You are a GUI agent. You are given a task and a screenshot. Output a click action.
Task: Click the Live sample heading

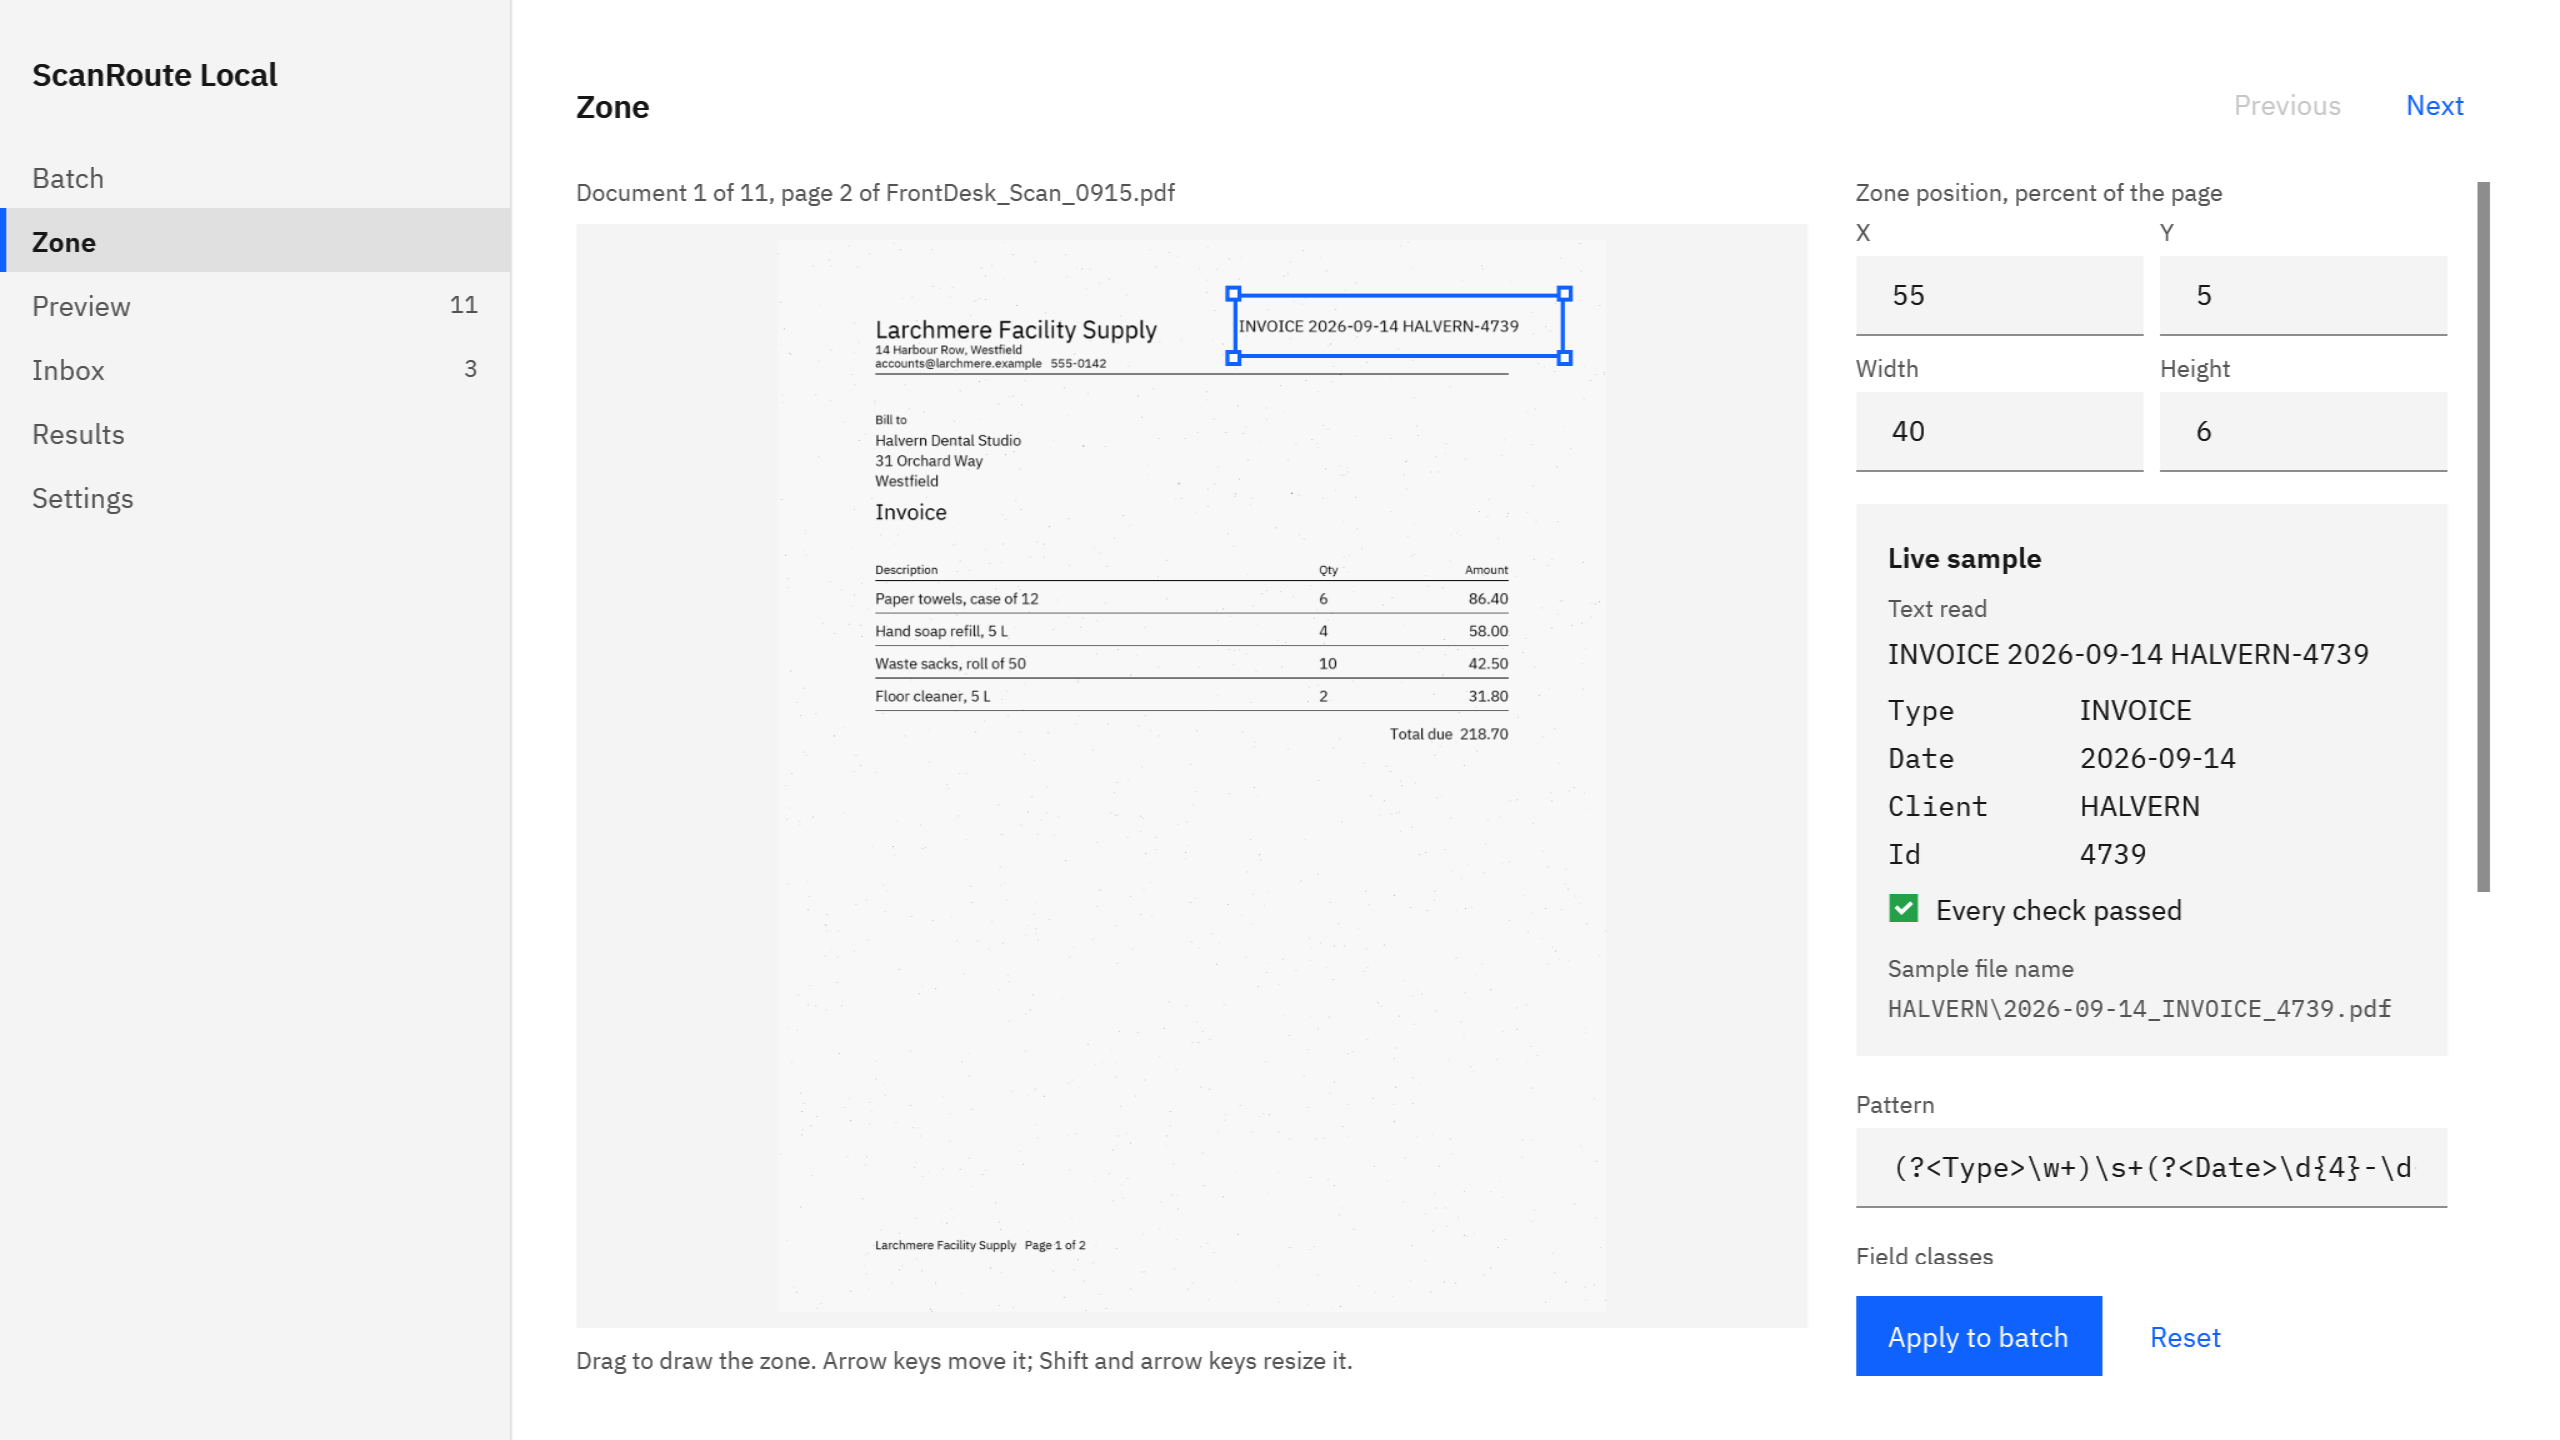(1964, 558)
